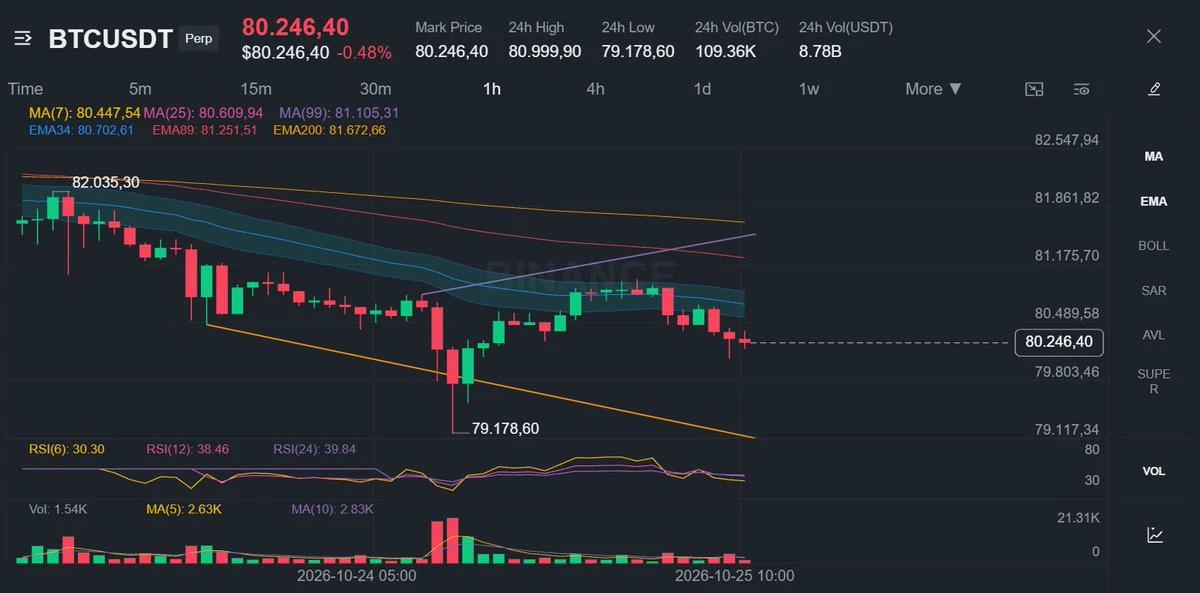Click the -0.48% price change
Viewport: 1200px width, 593px height.
click(364, 52)
